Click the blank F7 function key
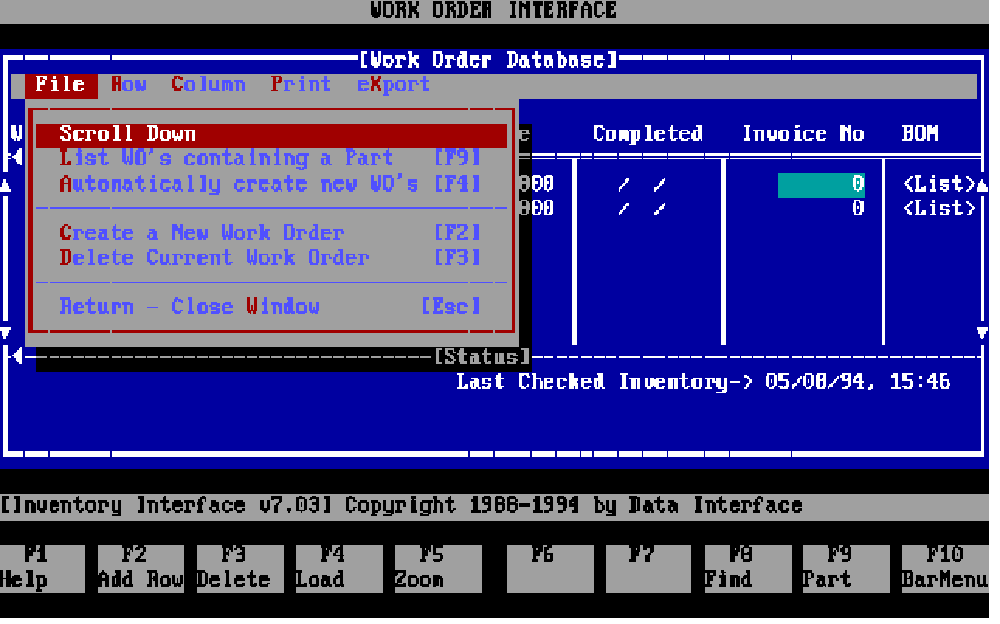1000x624 pixels. point(649,569)
